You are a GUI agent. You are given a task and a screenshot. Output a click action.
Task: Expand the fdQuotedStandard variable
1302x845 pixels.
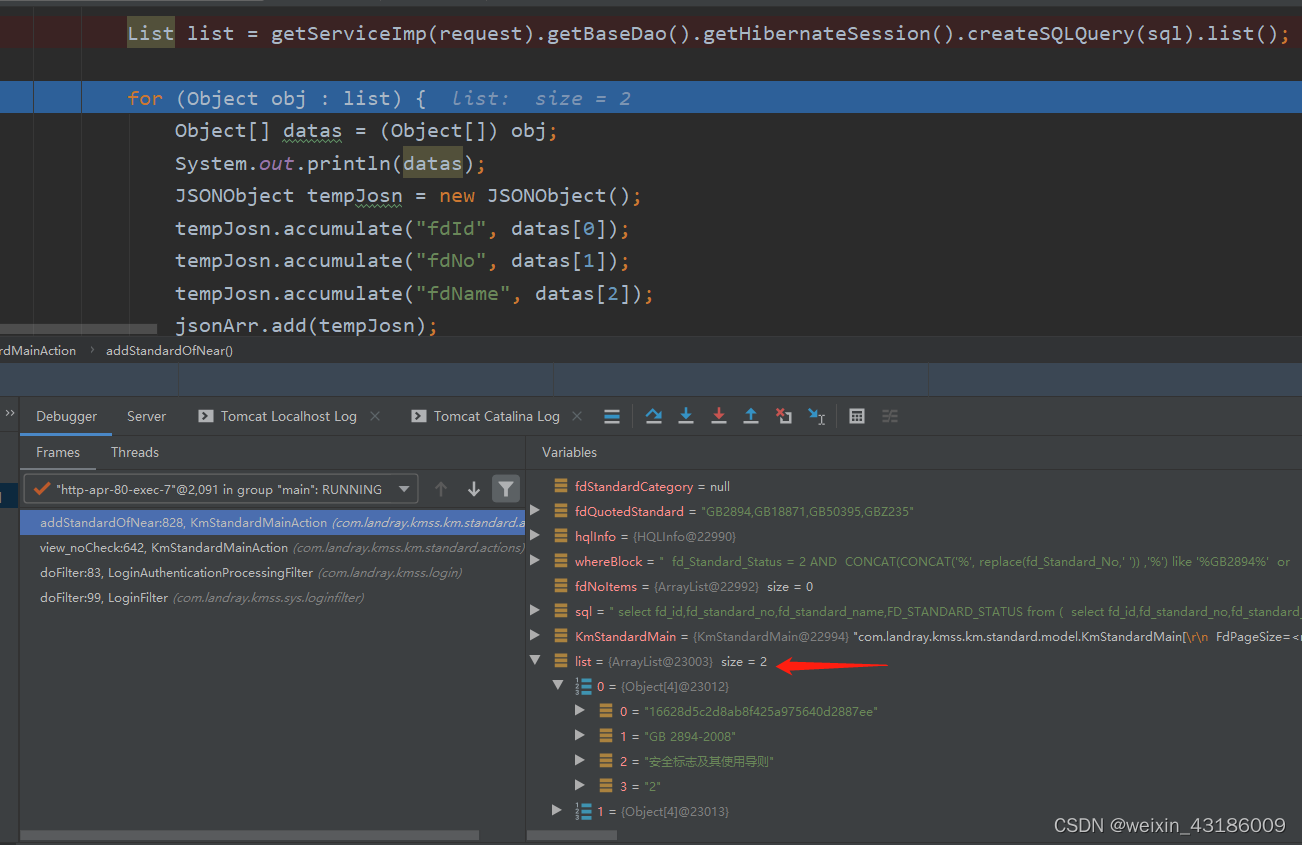536,510
